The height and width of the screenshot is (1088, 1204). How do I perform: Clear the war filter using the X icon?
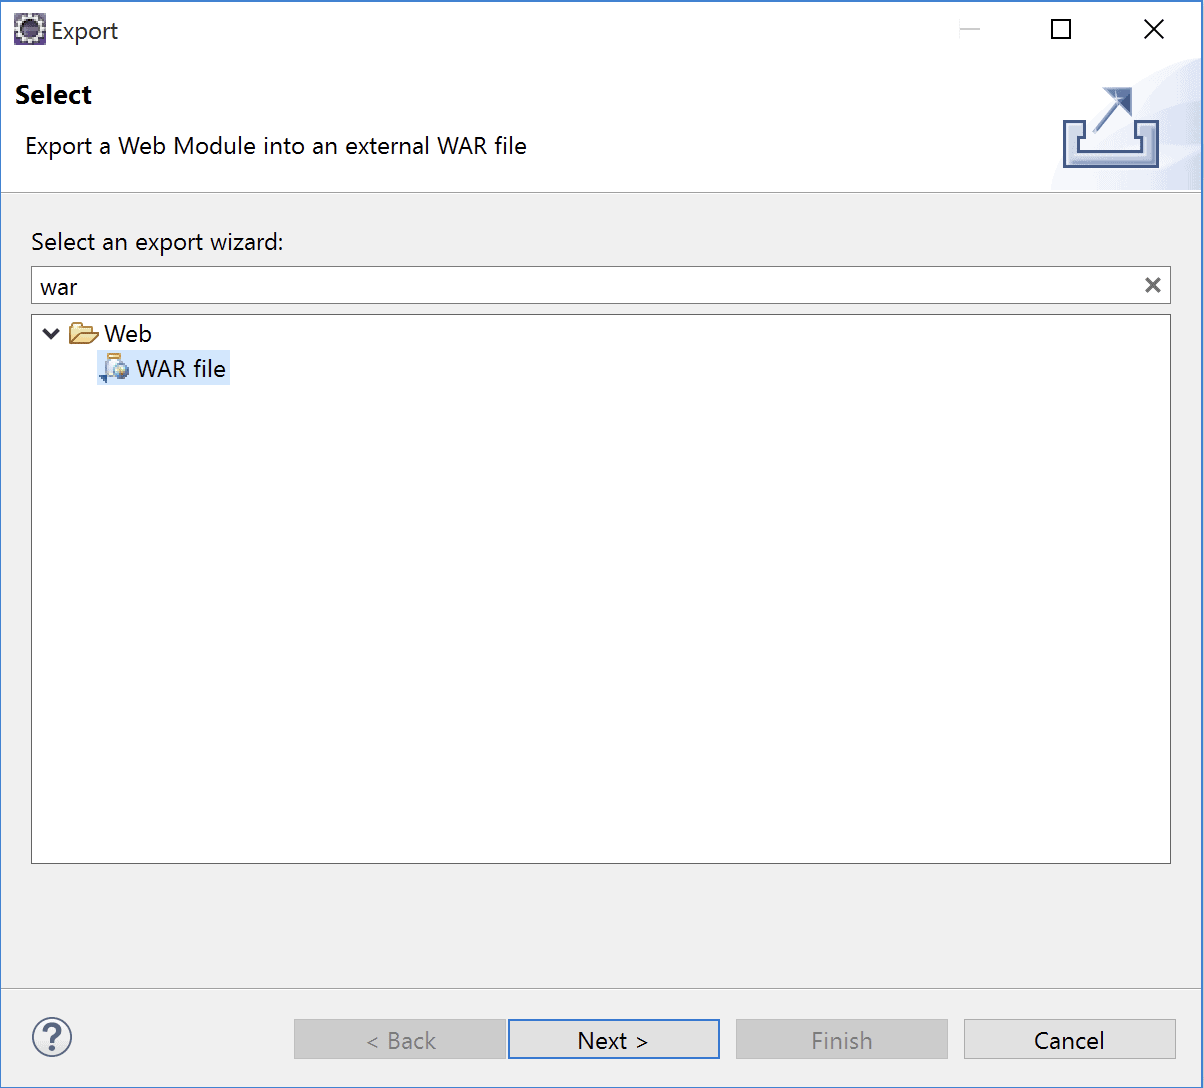click(1152, 285)
